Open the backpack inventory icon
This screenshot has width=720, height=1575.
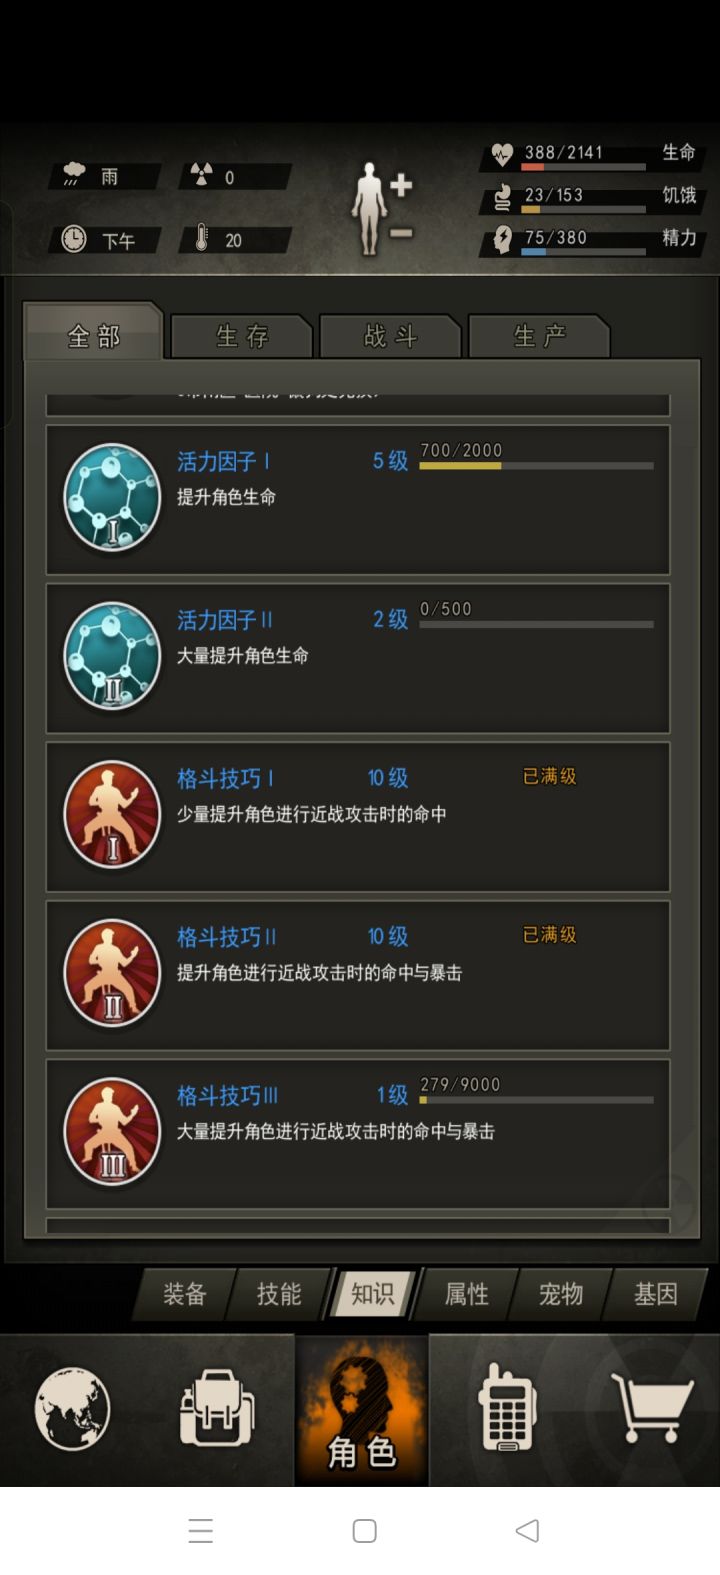pyautogui.click(x=217, y=1410)
